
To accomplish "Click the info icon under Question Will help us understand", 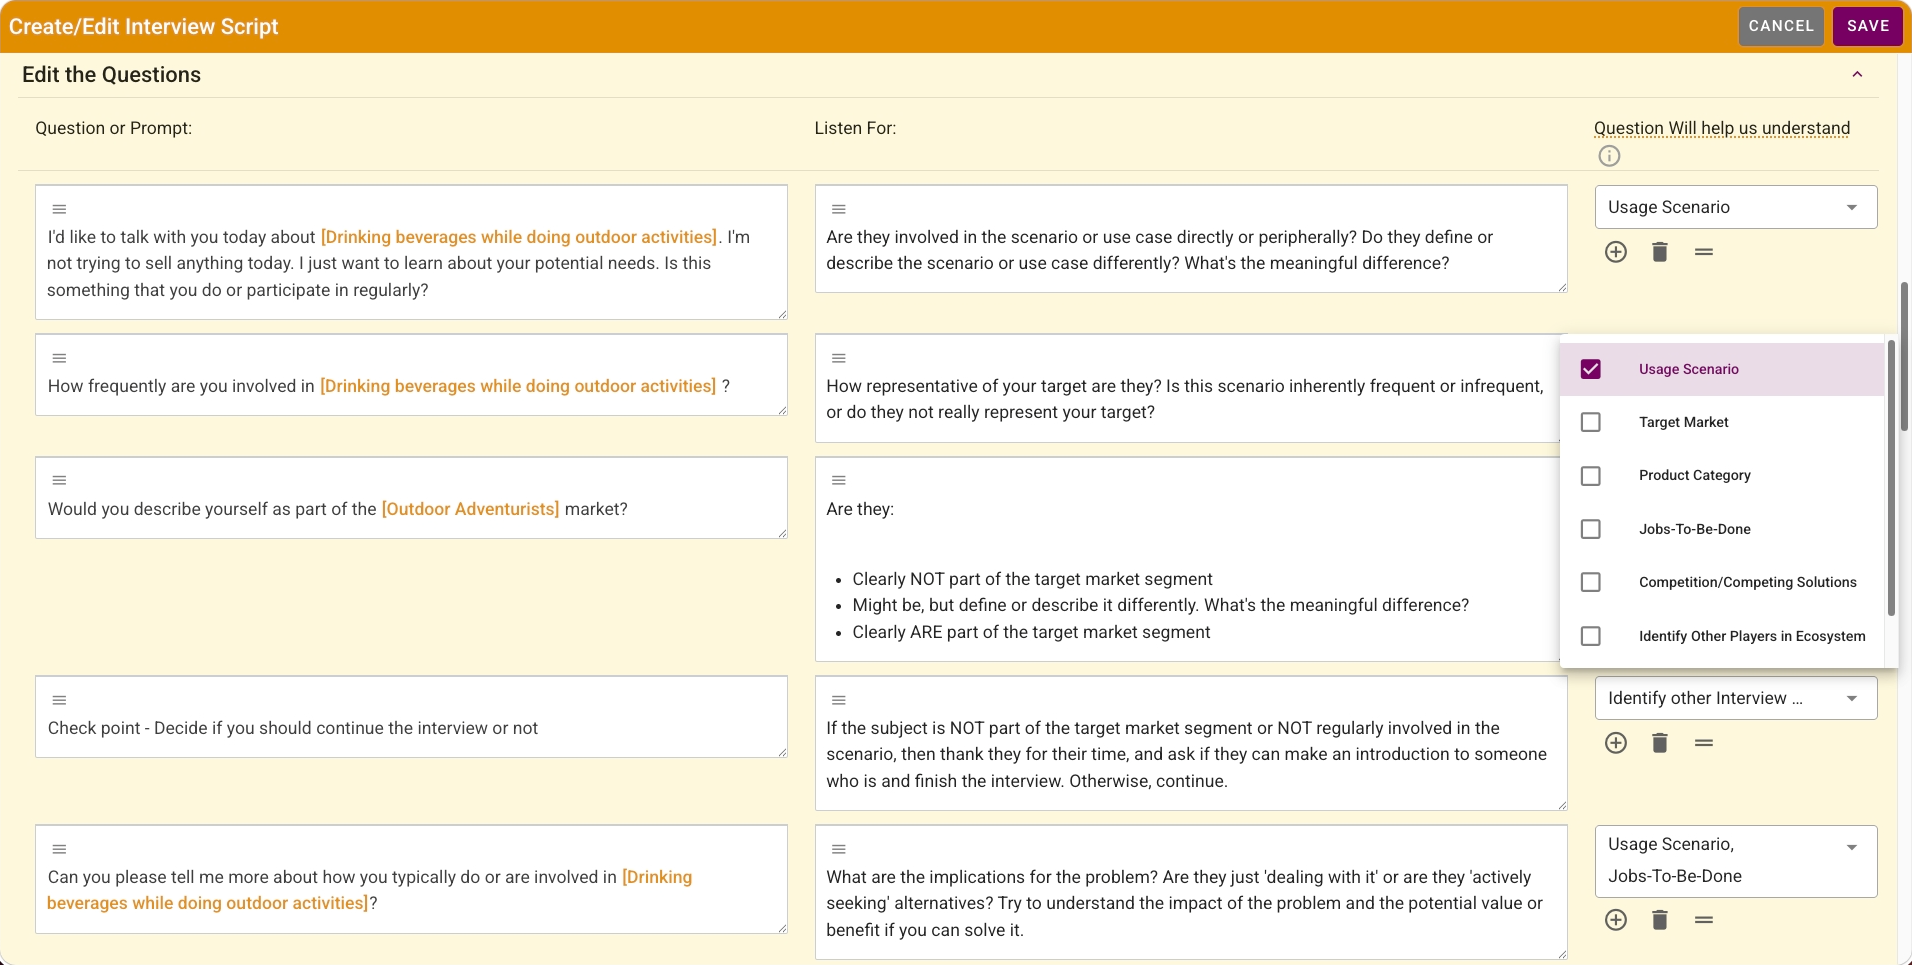I will click(1609, 156).
